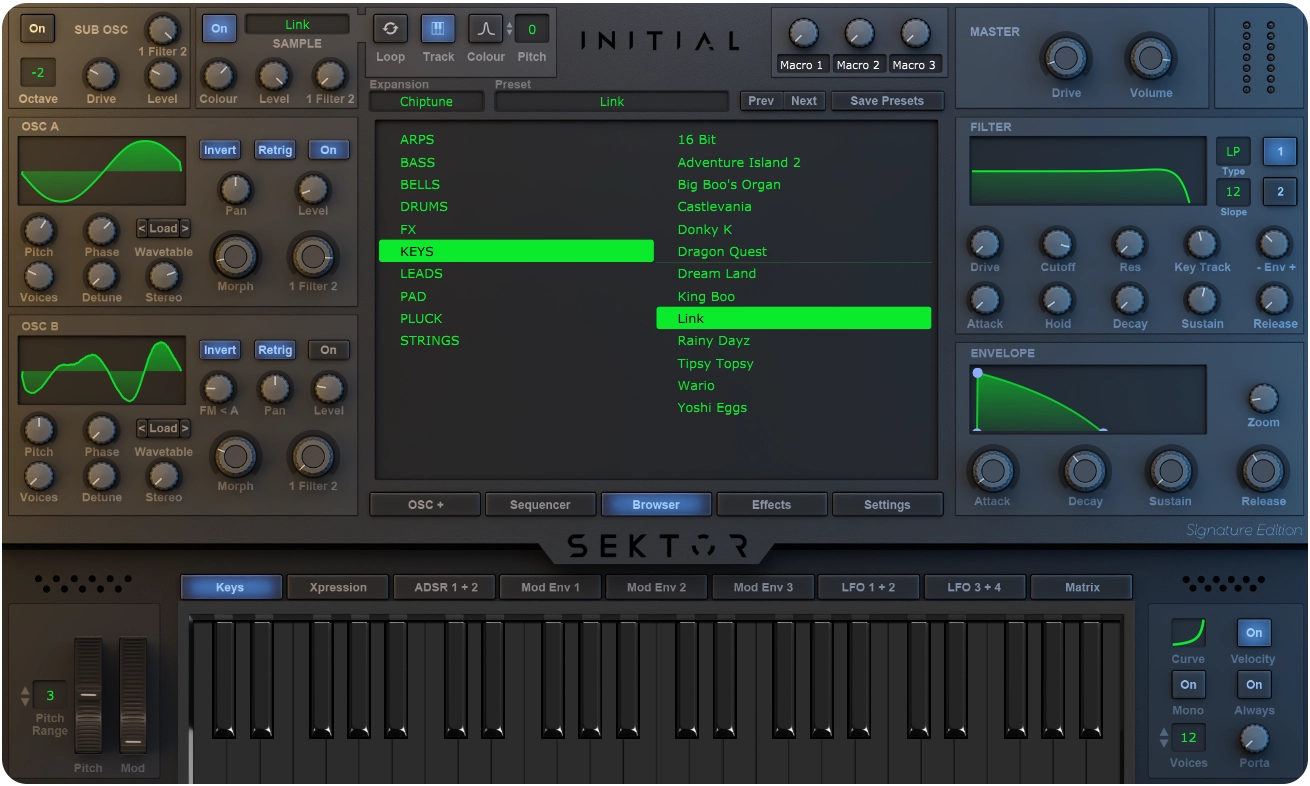Open the wavetable Load selector on OSC A
This screenshot has height=786, width=1310.
coord(162,228)
